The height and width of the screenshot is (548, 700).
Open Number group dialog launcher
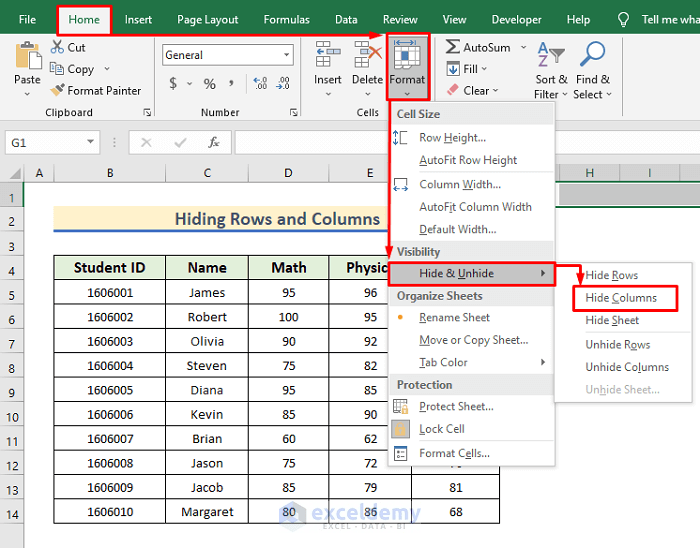(x=293, y=112)
